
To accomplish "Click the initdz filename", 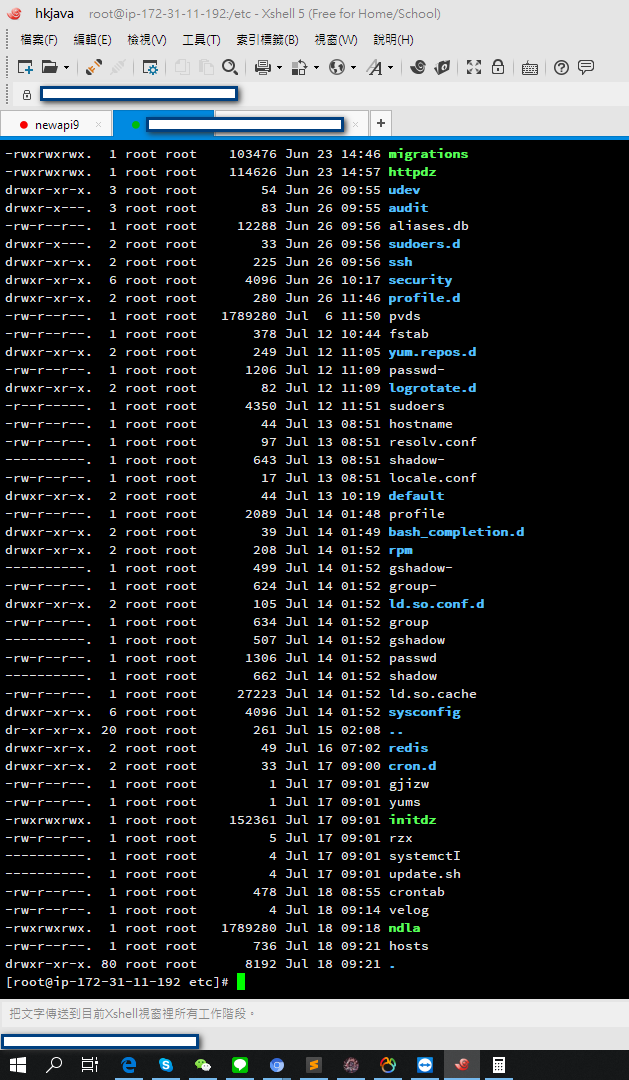I will [x=412, y=820].
